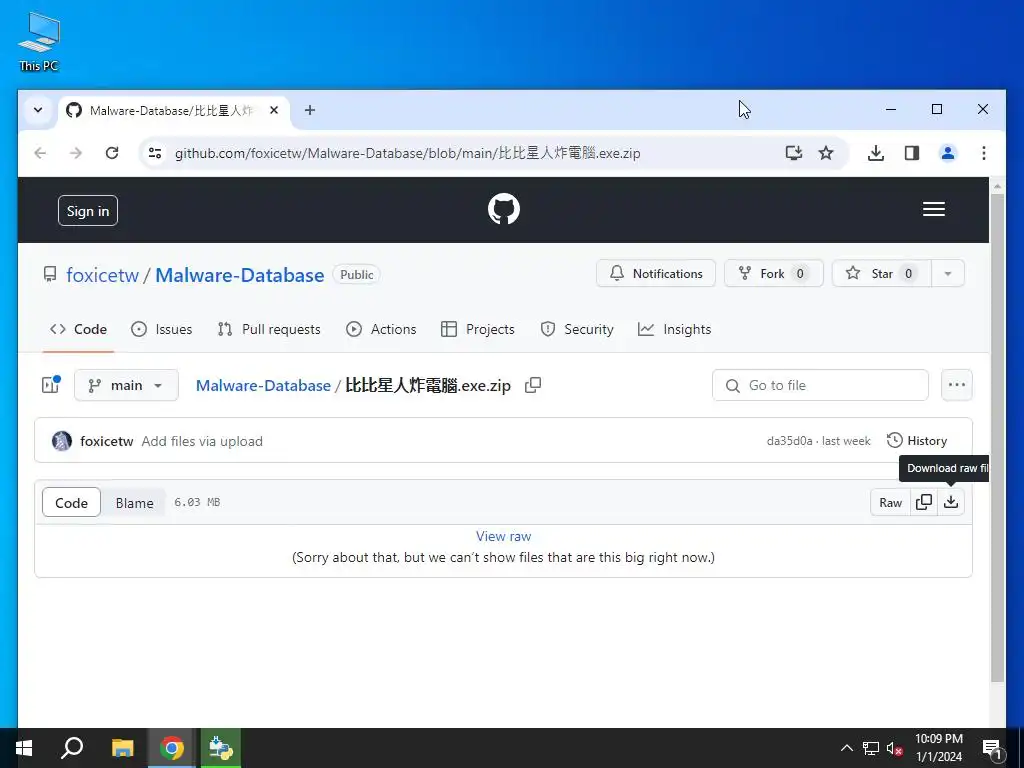Screen dimensions: 1024x768
Task: Open the three-dot more options button
Action: coord(956,385)
